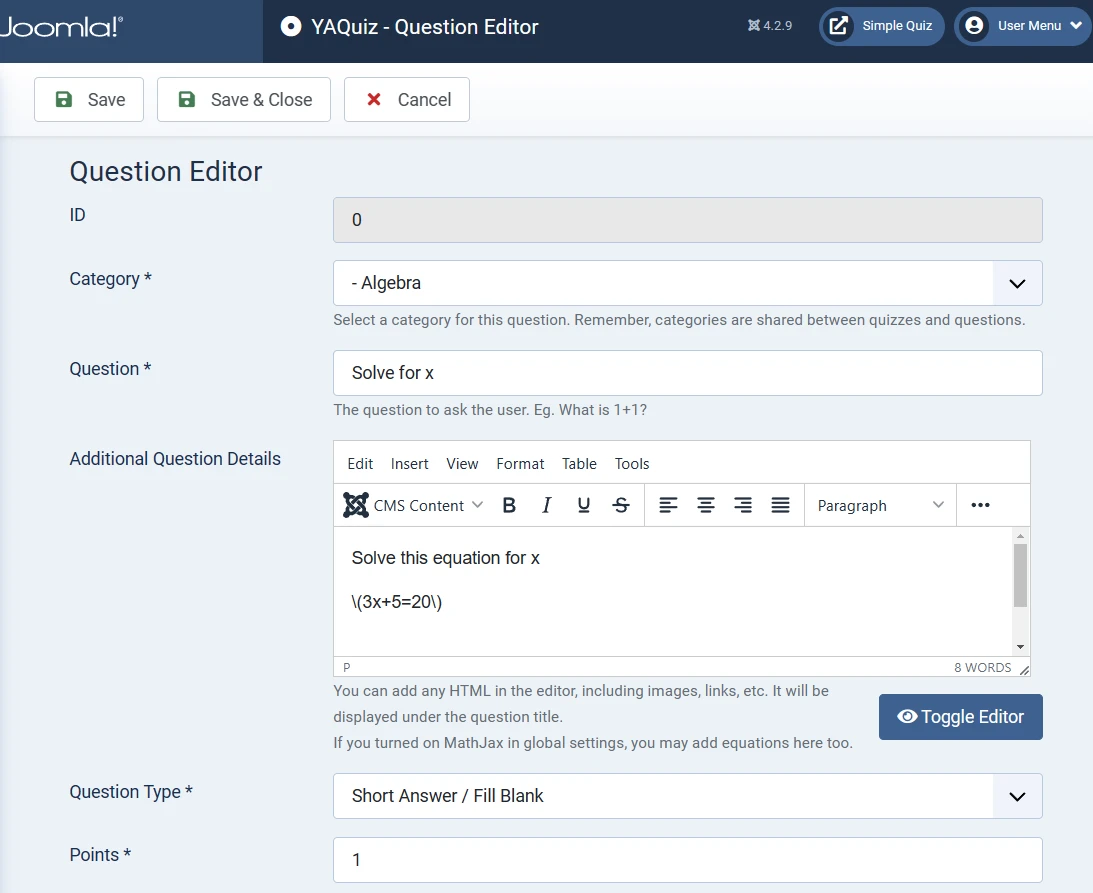The image size is (1093, 893).
Task: Click the Underline icon
Action: point(584,506)
